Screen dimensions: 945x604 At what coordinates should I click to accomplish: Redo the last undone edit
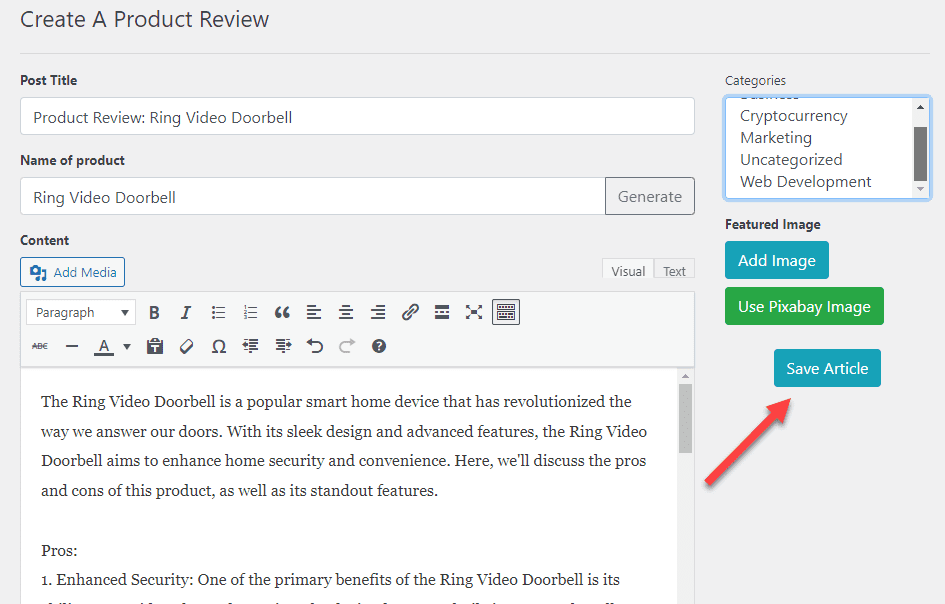click(347, 346)
